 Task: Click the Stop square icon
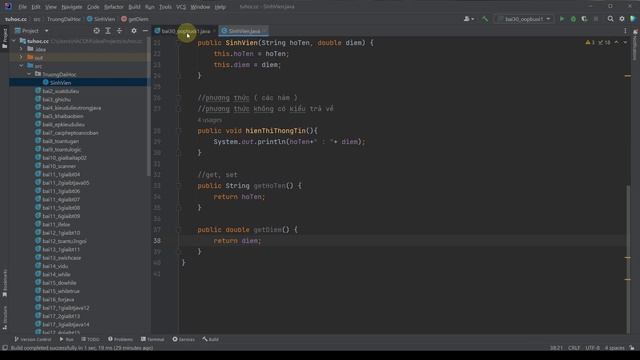tap(596, 19)
